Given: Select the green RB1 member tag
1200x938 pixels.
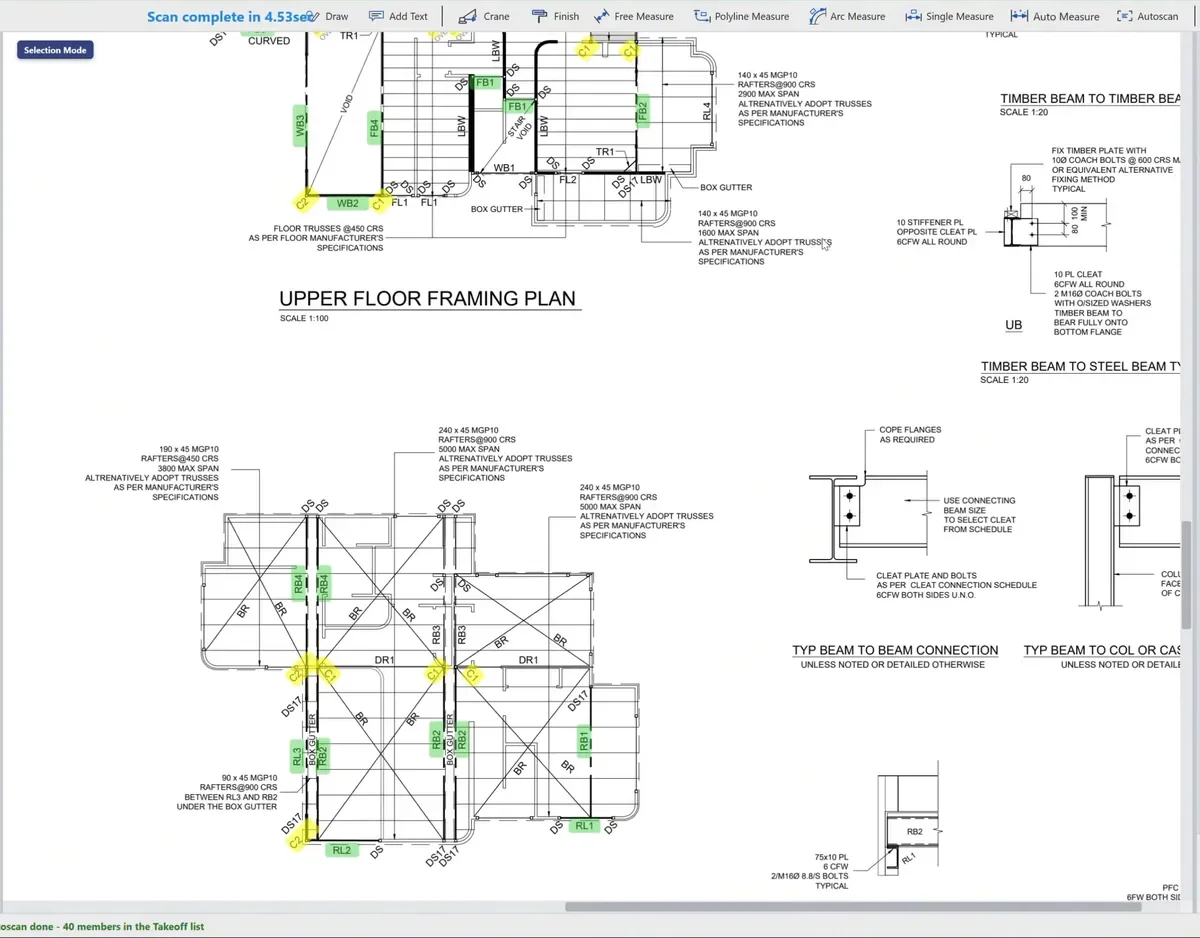Looking at the screenshot, I should pyautogui.click(x=584, y=740).
